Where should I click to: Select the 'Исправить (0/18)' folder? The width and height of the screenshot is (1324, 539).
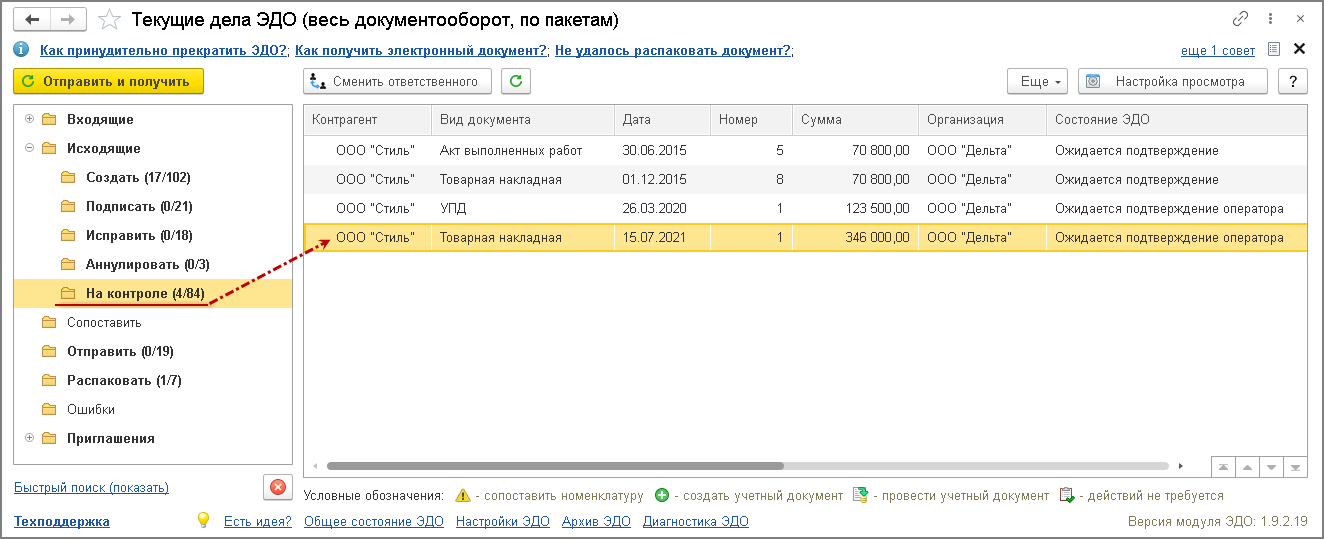(x=153, y=236)
